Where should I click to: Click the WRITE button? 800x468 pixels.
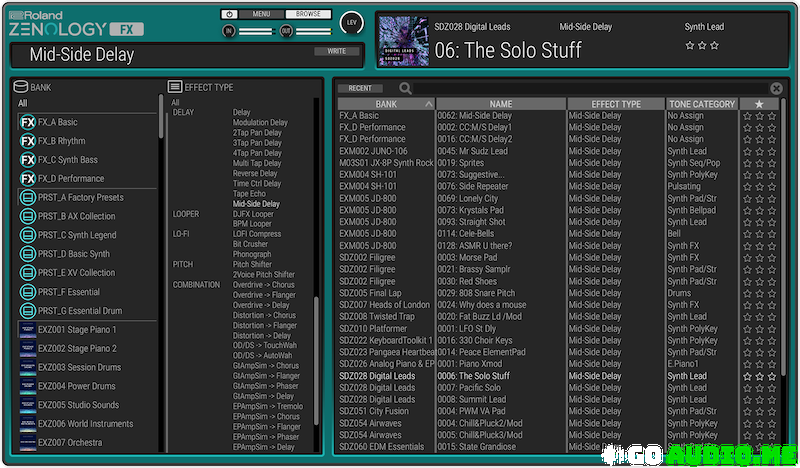point(337,51)
